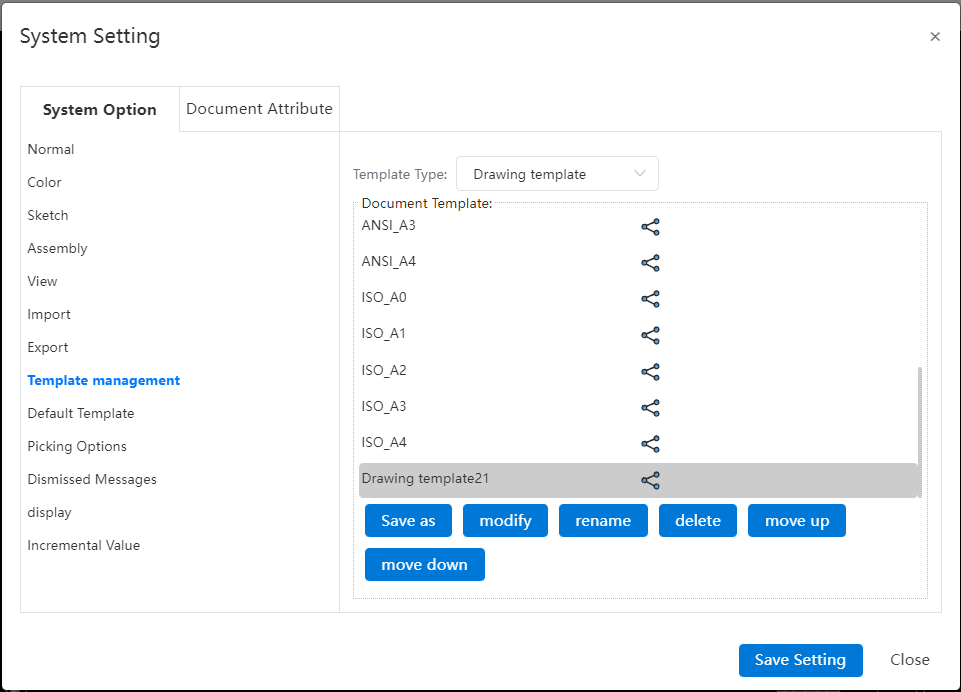961x692 pixels.
Task: Click the delete button
Action: pos(697,520)
